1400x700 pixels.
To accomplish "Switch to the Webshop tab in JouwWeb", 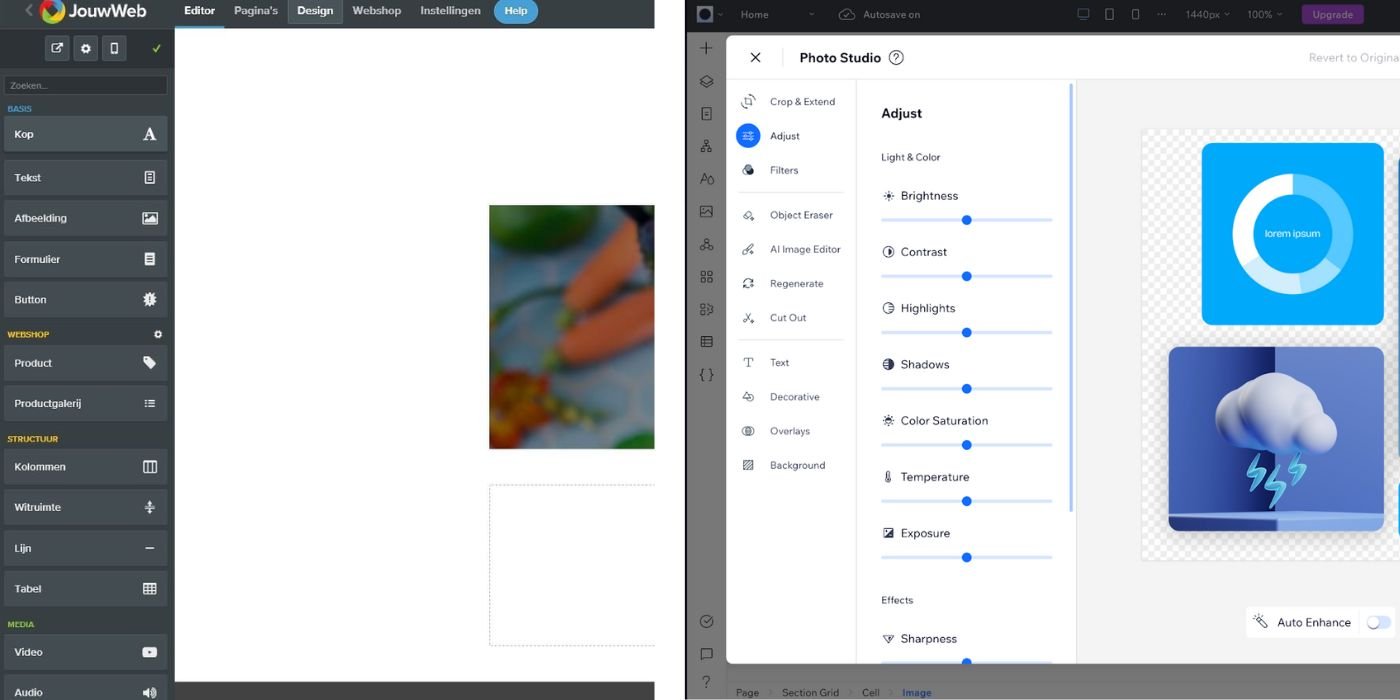I will (376, 11).
